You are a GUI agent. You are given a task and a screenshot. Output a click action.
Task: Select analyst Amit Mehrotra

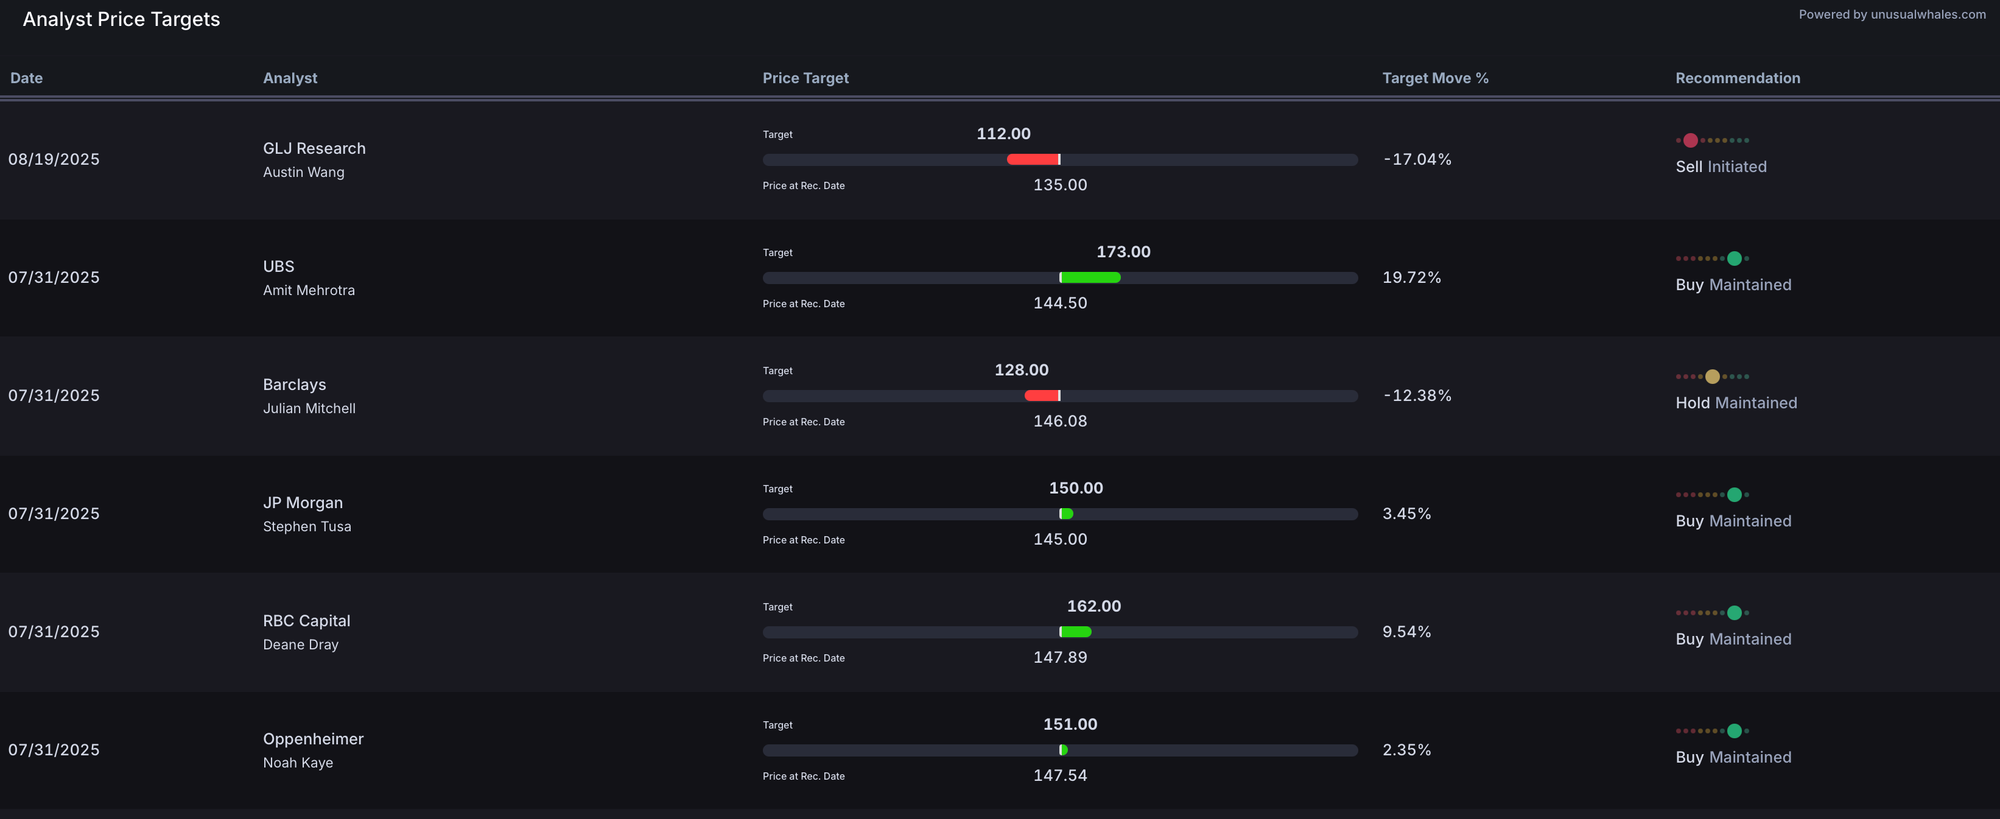309,290
